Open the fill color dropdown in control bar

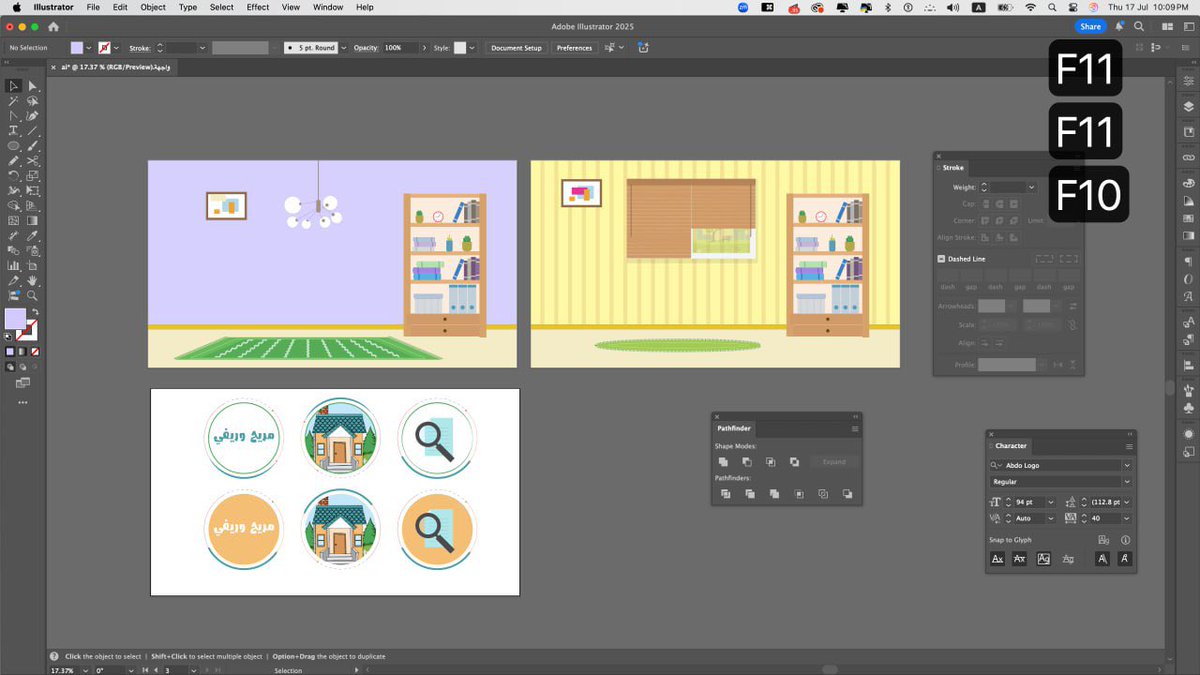click(89, 48)
